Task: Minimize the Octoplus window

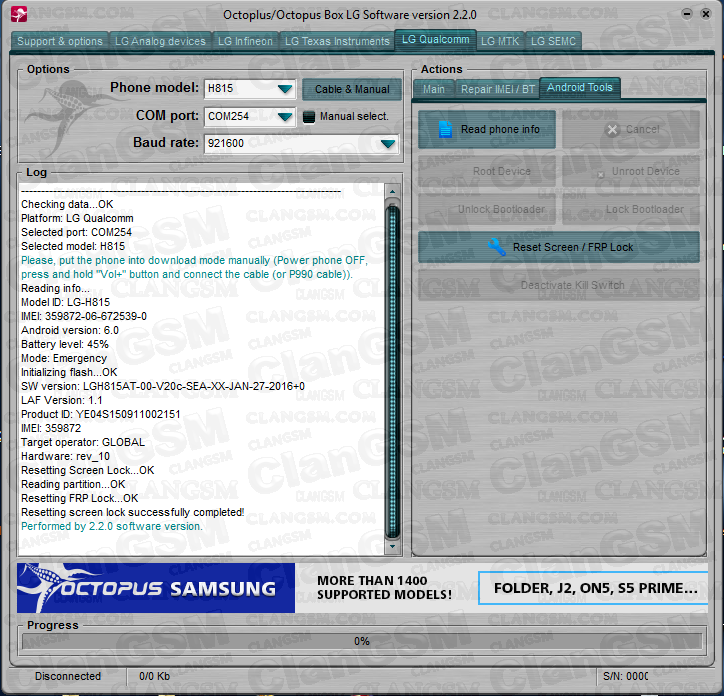Action: pos(687,14)
